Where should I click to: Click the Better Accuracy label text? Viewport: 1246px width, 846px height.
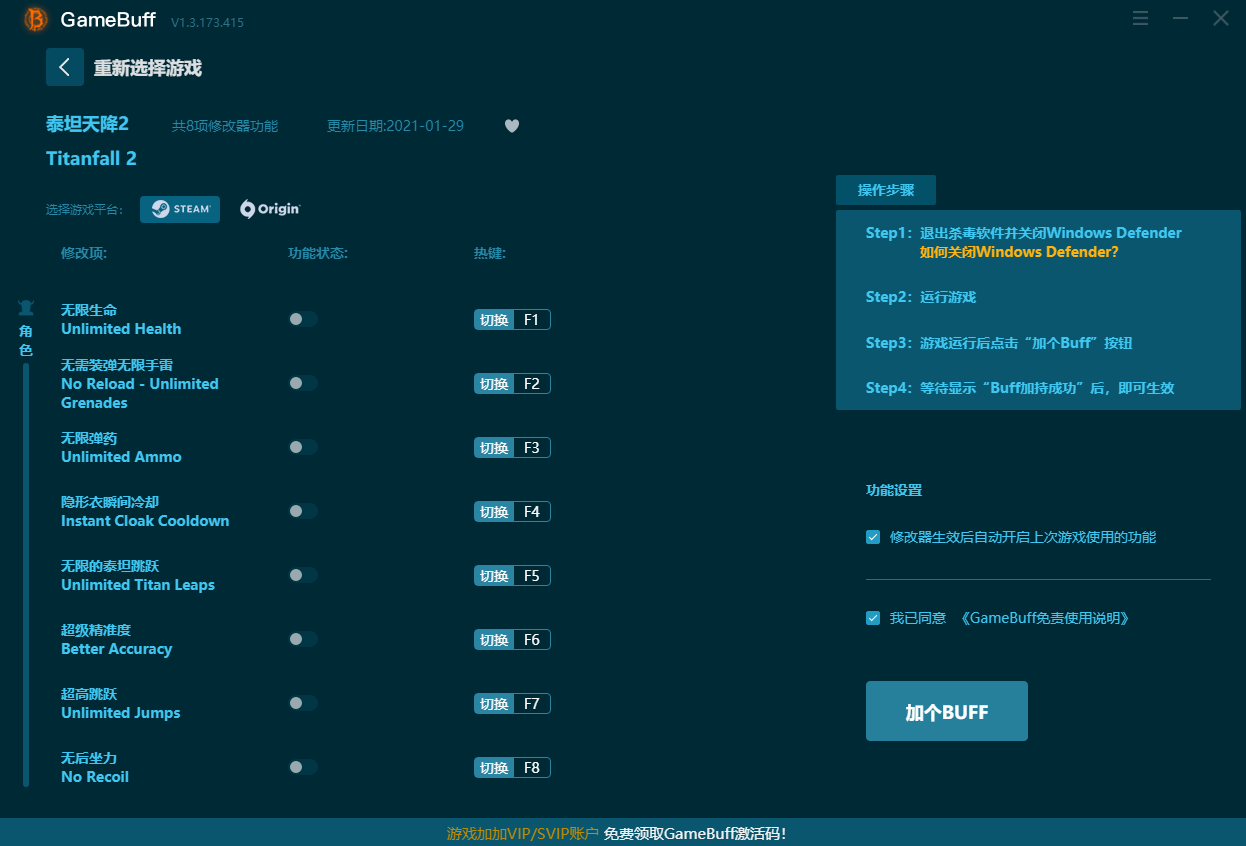(116, 649)
